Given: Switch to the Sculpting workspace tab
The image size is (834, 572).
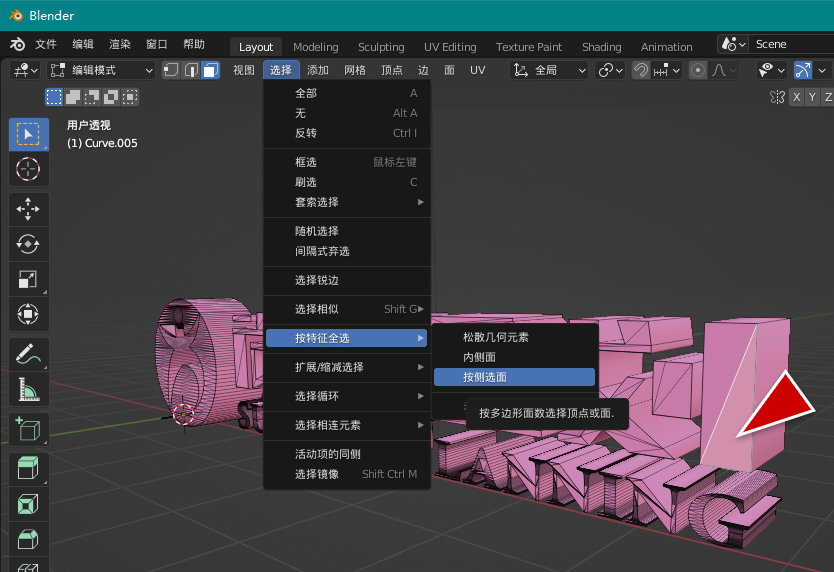Looking at the screenshot, I should click(x=381, y=47).
